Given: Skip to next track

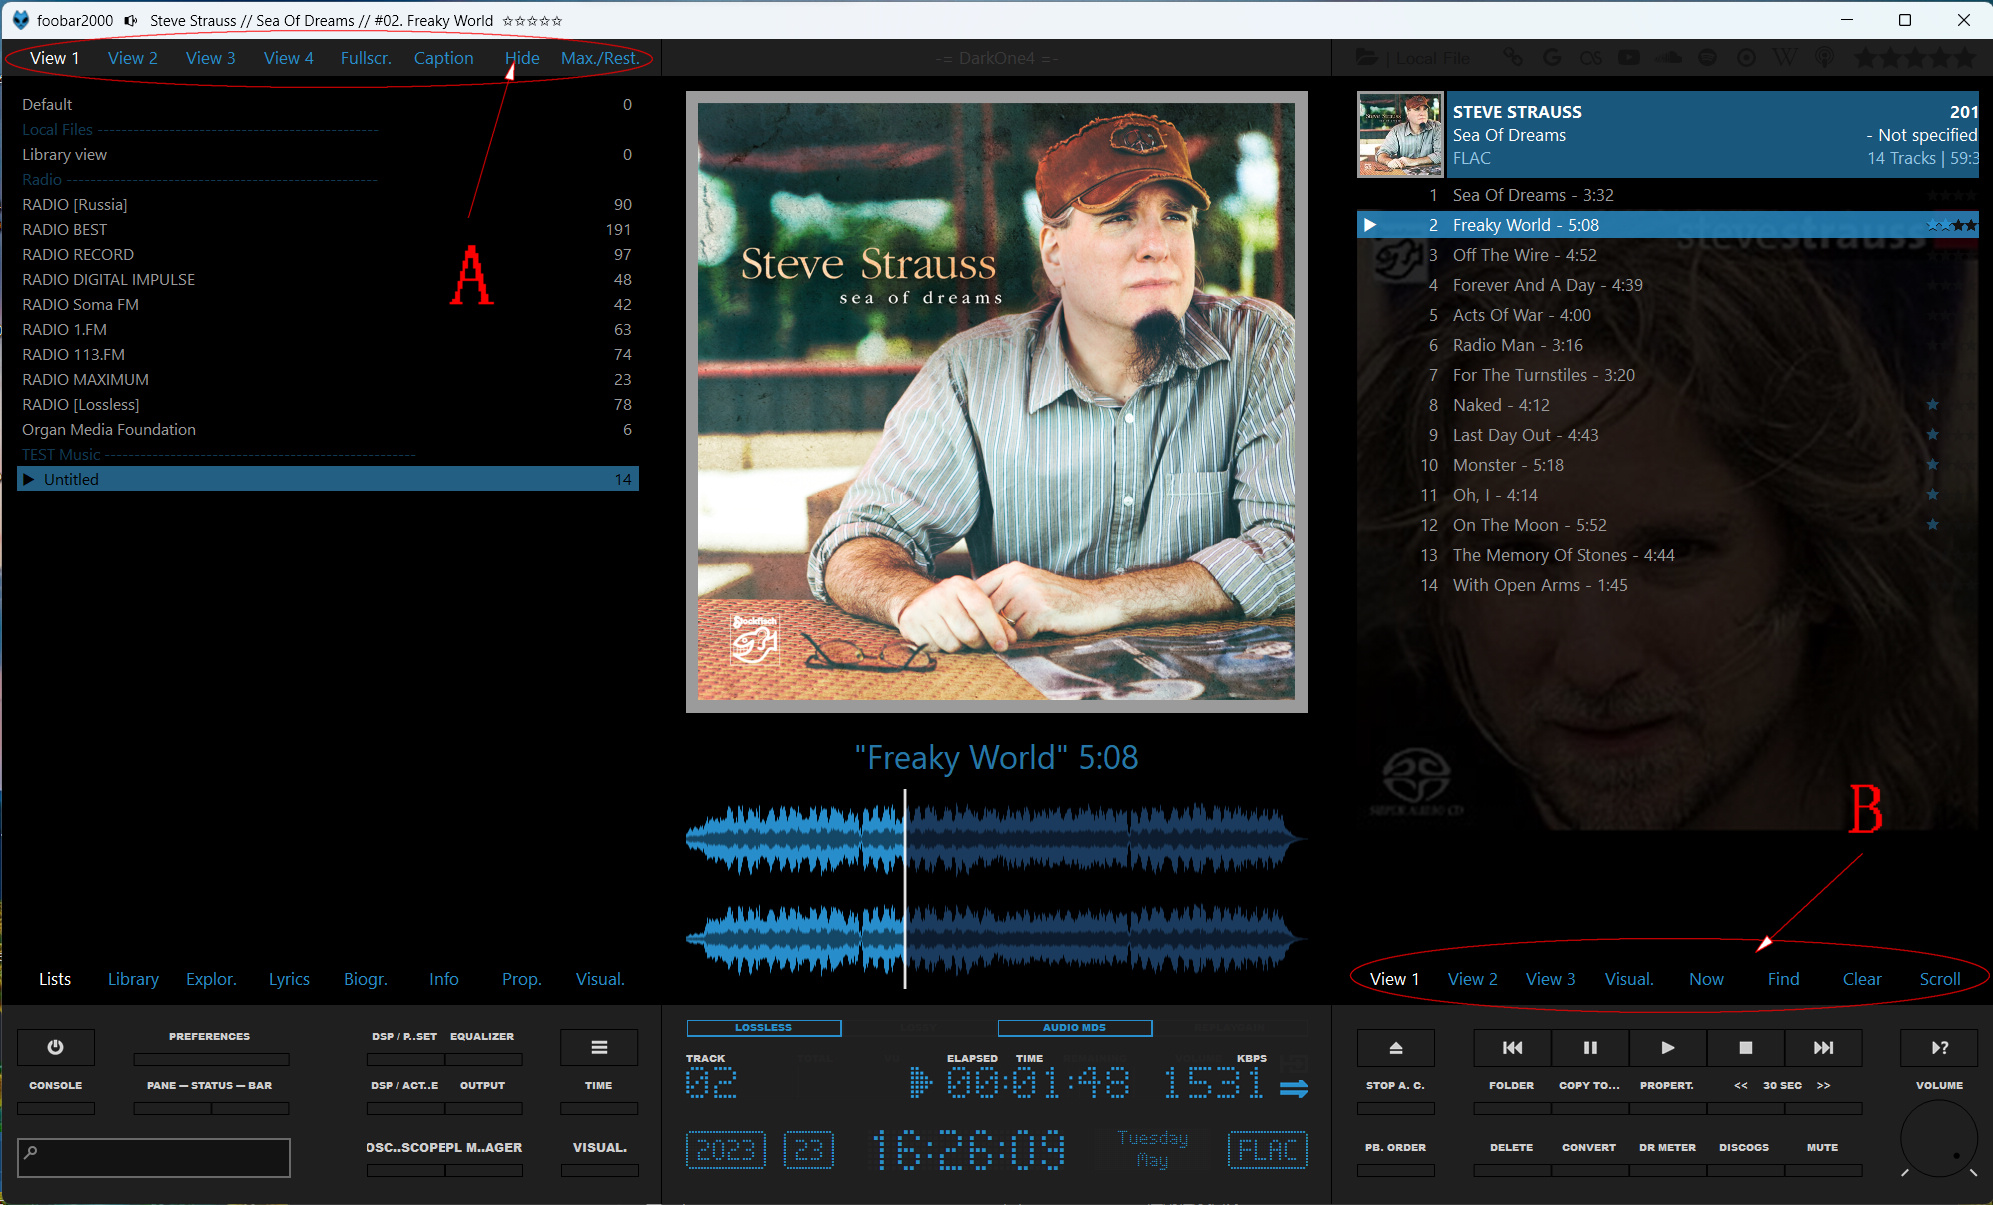Looking at the screenshot, I should point(1823,1047).
